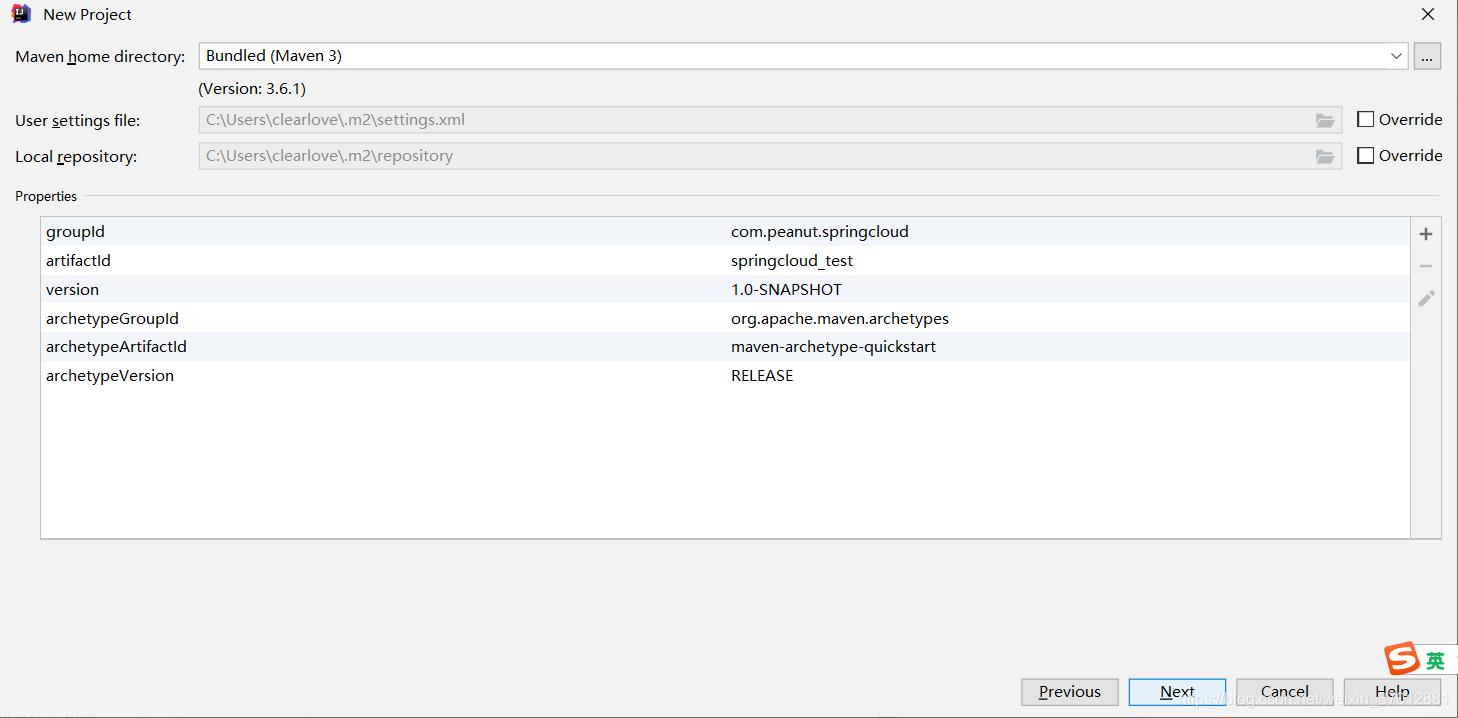Click the User settings file folder icon
This screenshot has height=718, width=1458.
(1325, 120)
